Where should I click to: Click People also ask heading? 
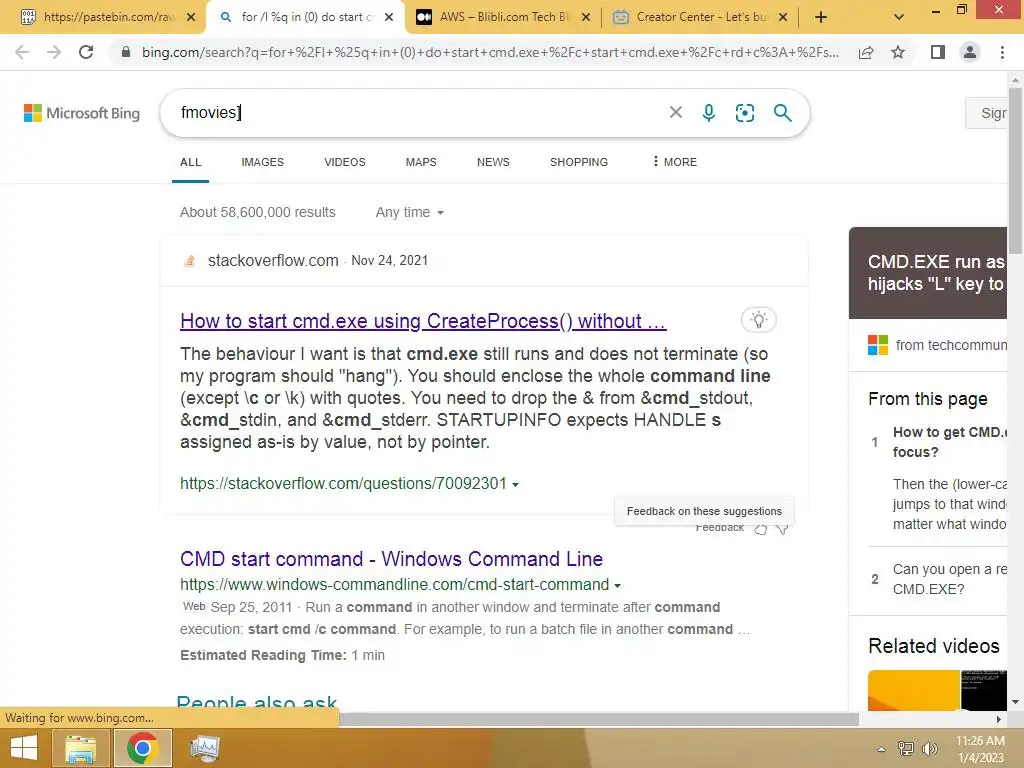[x=257, y=703]
